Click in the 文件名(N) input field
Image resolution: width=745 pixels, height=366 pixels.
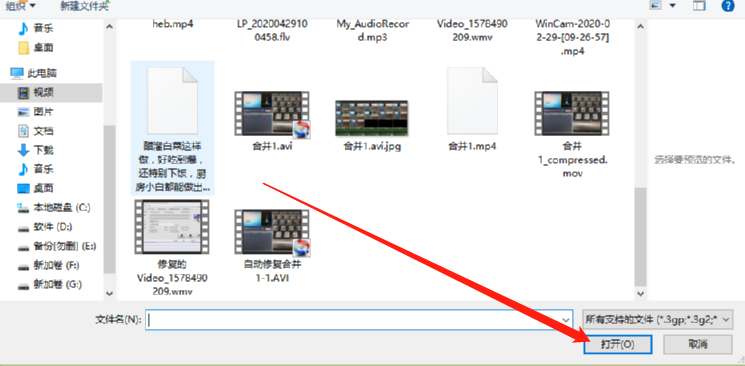tap(359, 320)
